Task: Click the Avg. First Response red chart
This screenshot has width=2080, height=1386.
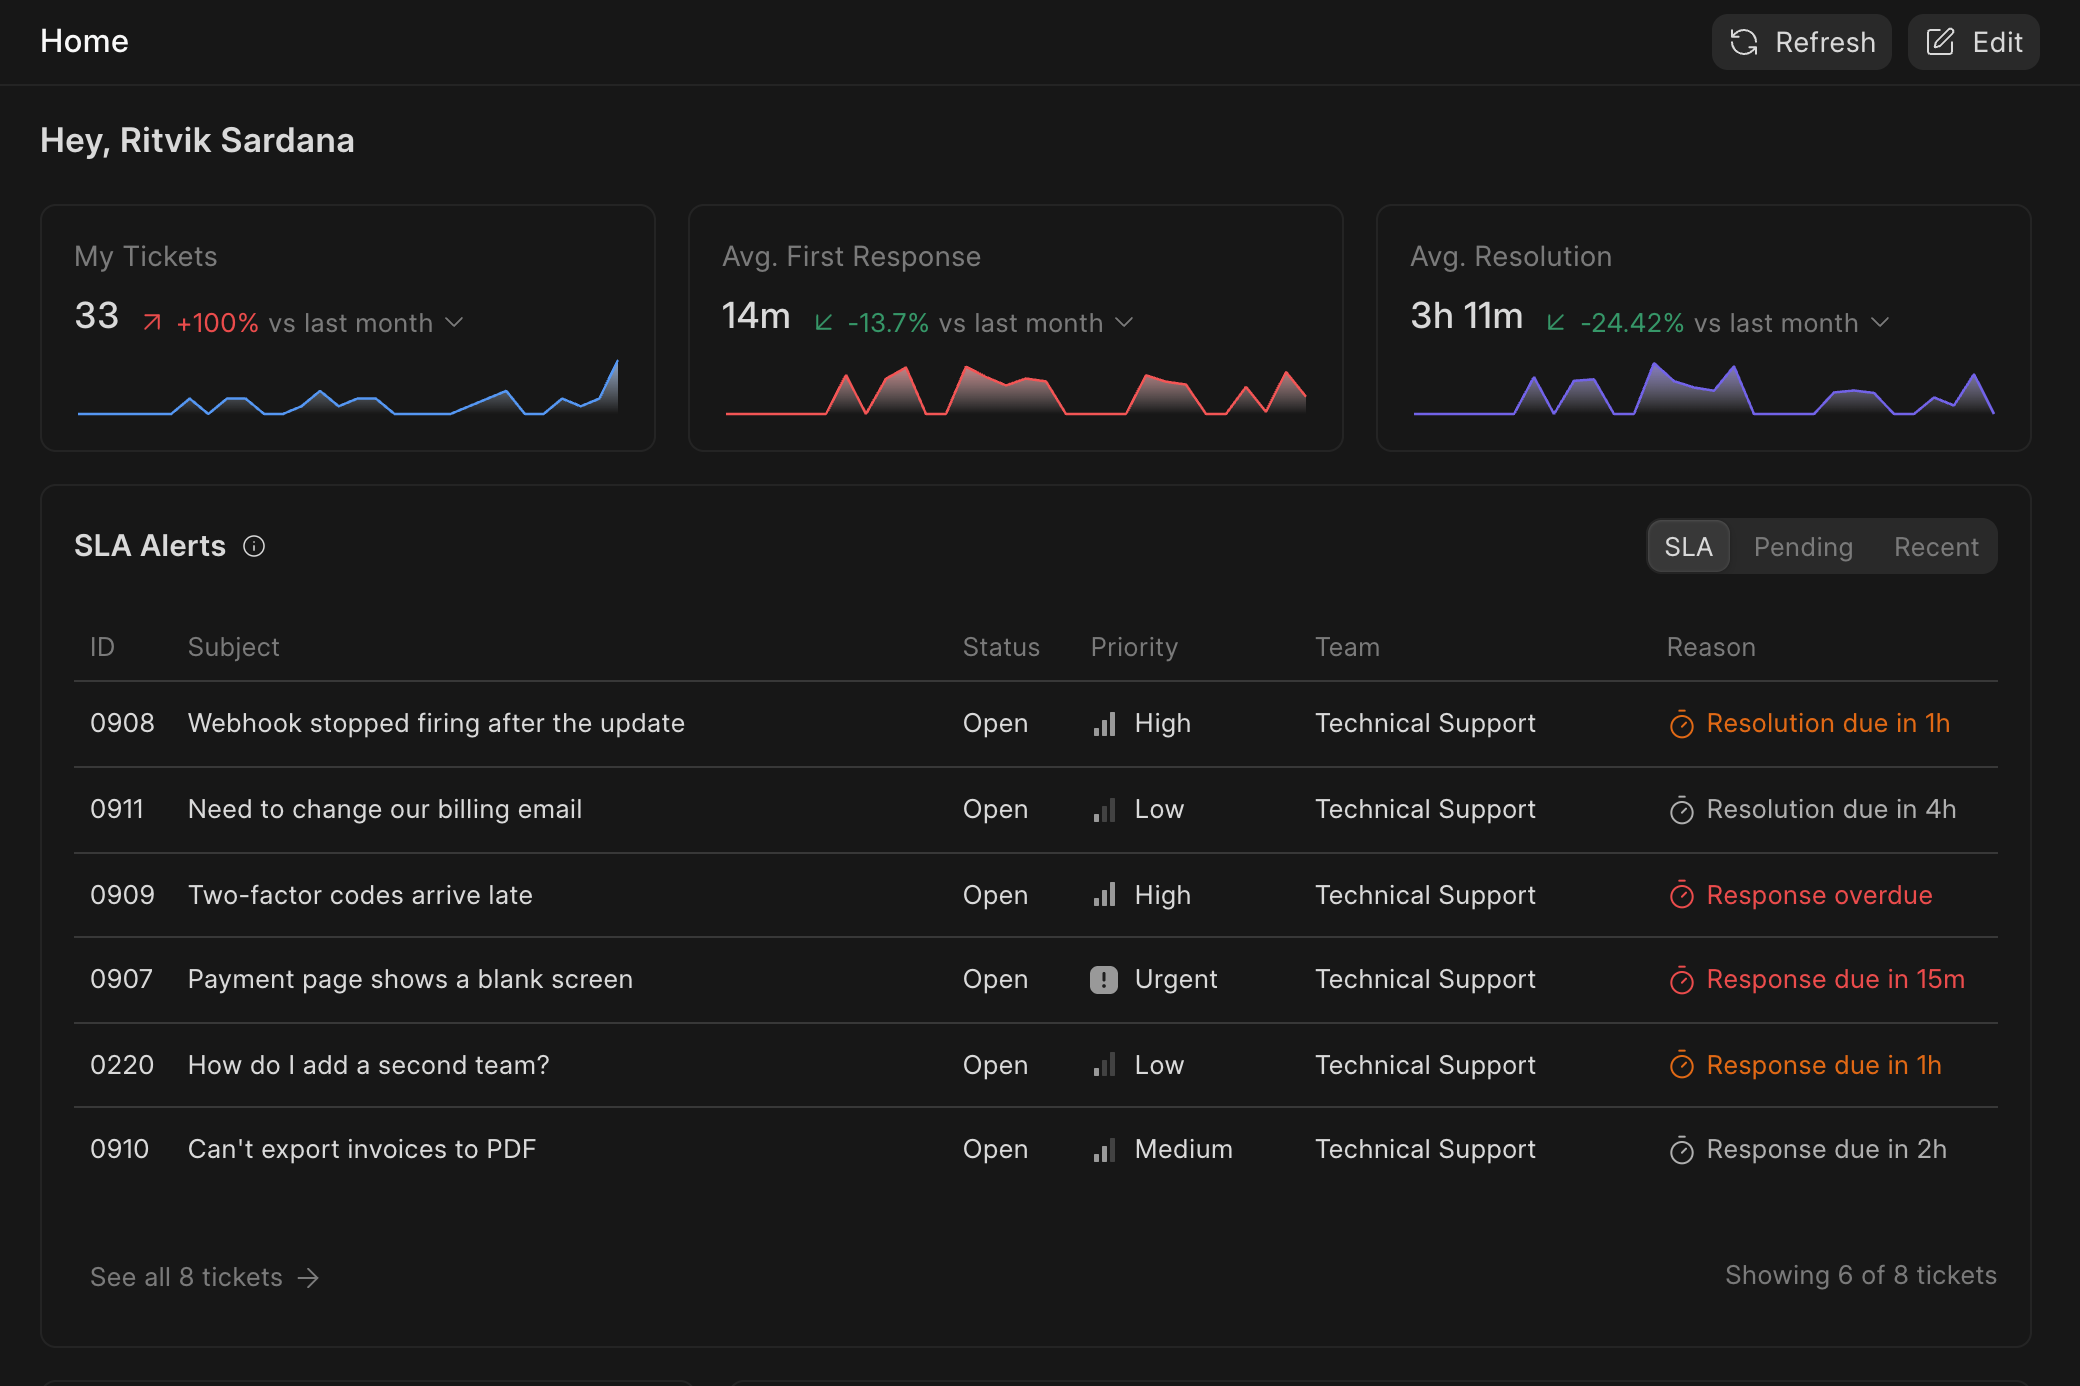Action: (x=1016, y=390)
